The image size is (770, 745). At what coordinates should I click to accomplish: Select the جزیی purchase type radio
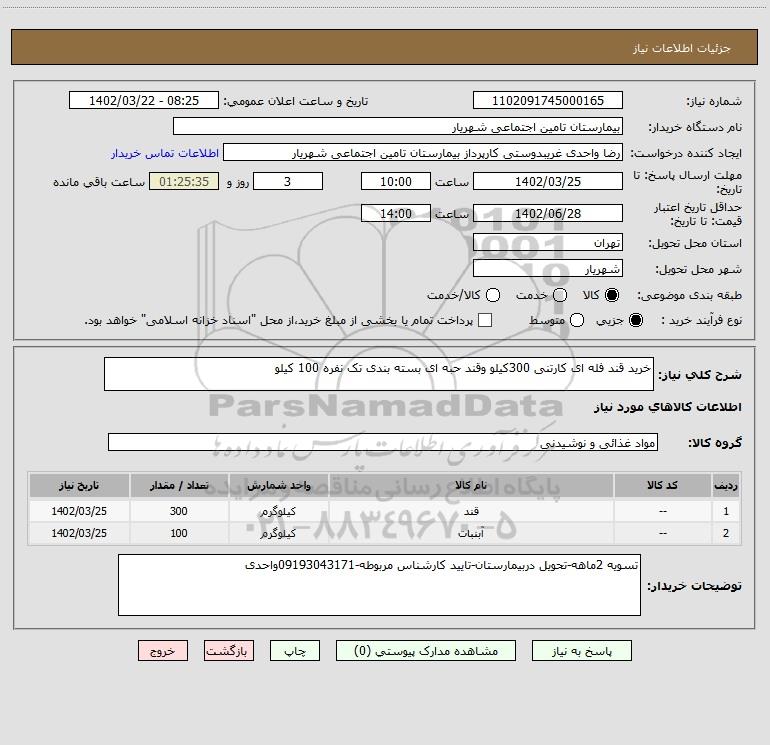635,320
